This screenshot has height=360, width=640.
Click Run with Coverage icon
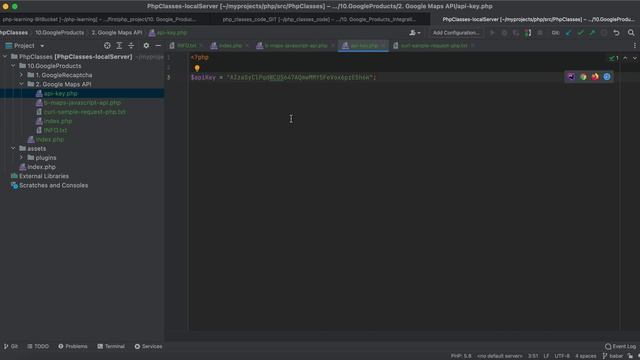[x=516, y=33]
